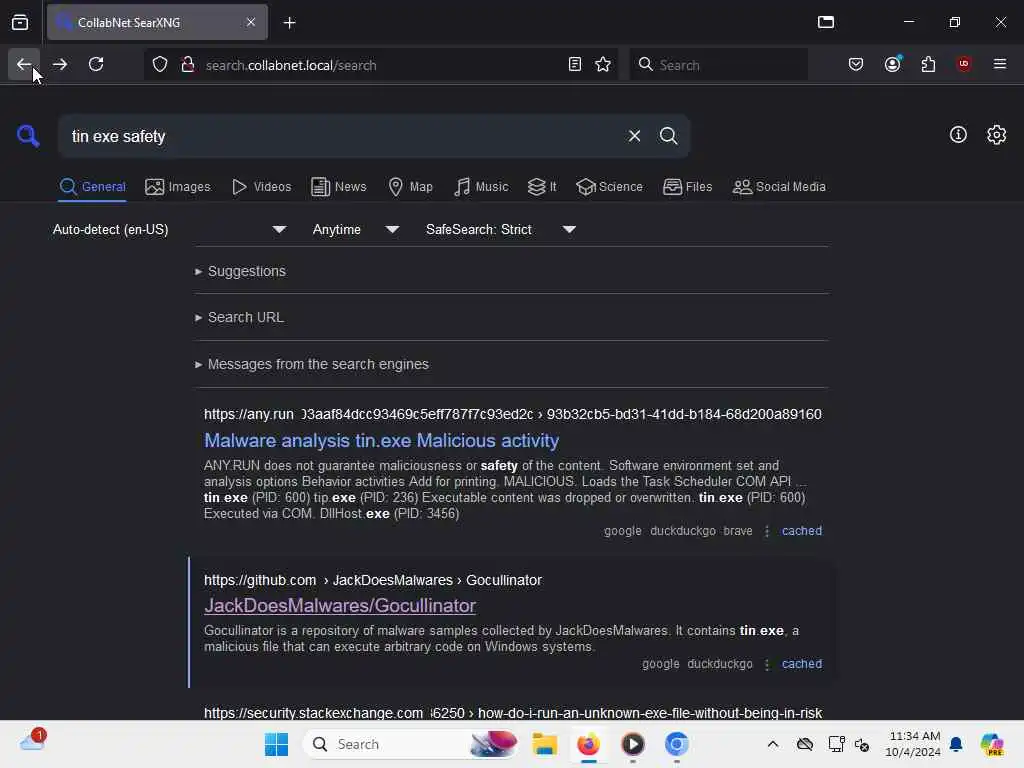The height and width of the screenshot is (768, 1024).
Task: Open the github.com result URL line
Action: point(373,580)
